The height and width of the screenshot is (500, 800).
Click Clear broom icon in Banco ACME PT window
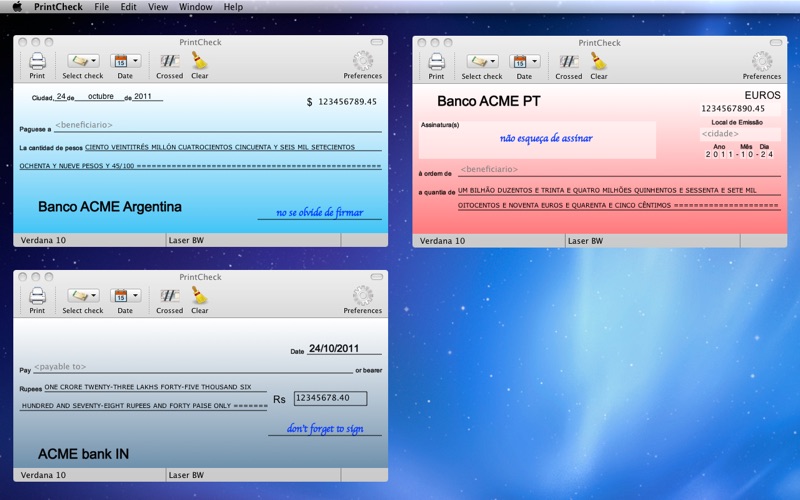point(598,62)
